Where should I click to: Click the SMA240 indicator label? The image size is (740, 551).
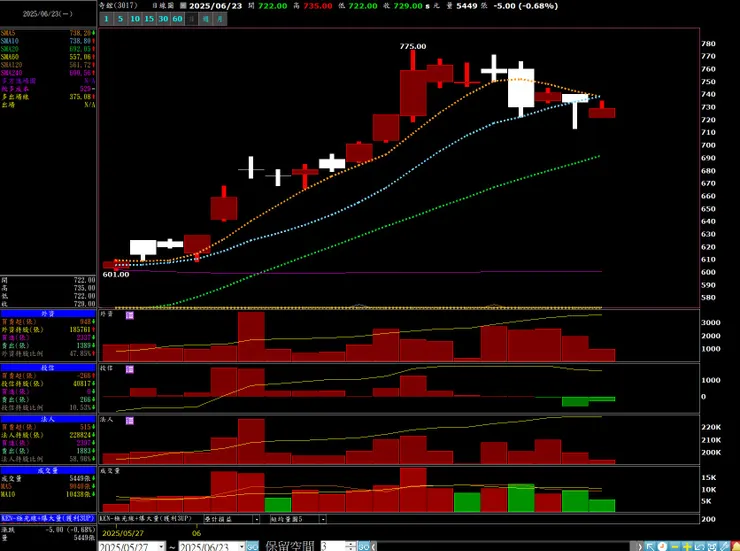(11, 73)
